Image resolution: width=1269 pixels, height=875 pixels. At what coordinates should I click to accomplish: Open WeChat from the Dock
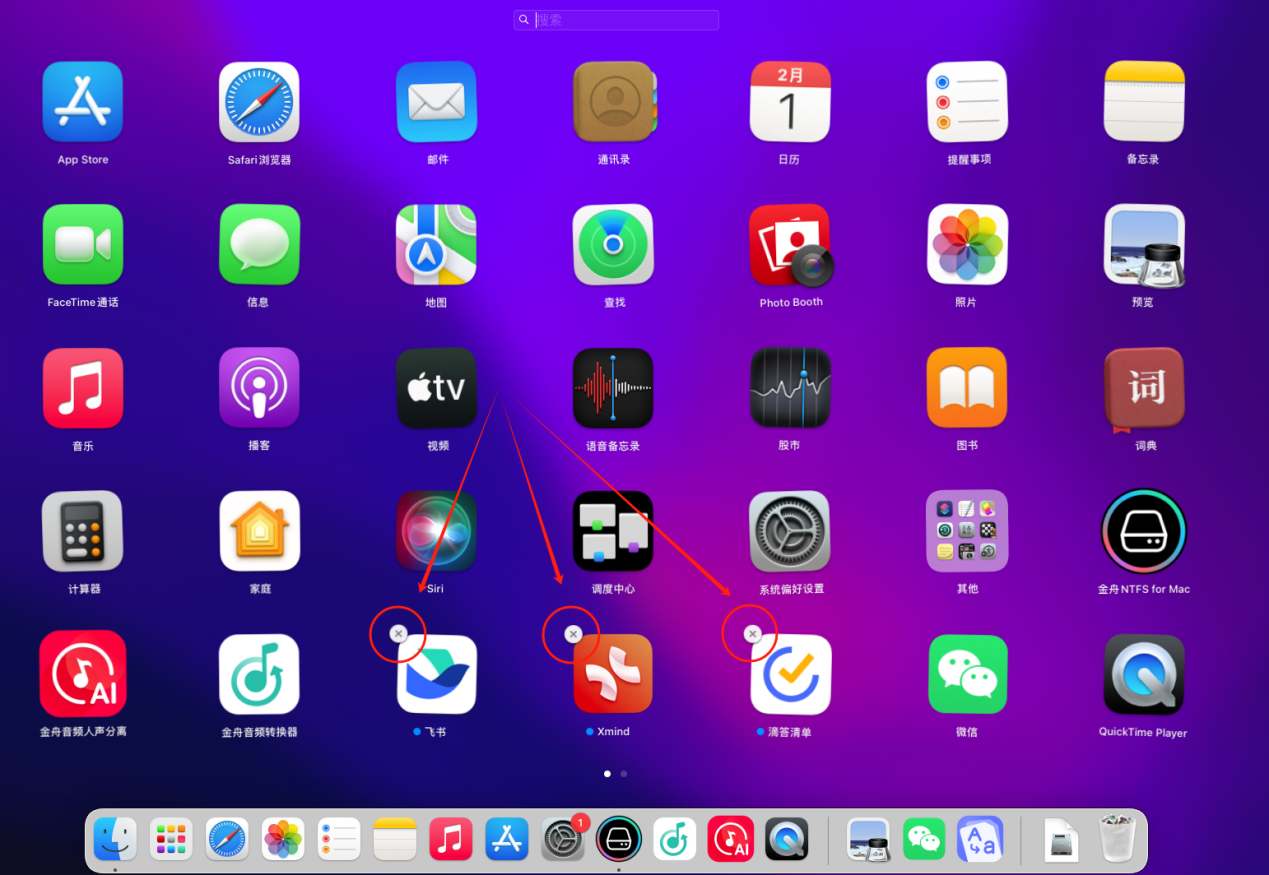tap(924, 839)
